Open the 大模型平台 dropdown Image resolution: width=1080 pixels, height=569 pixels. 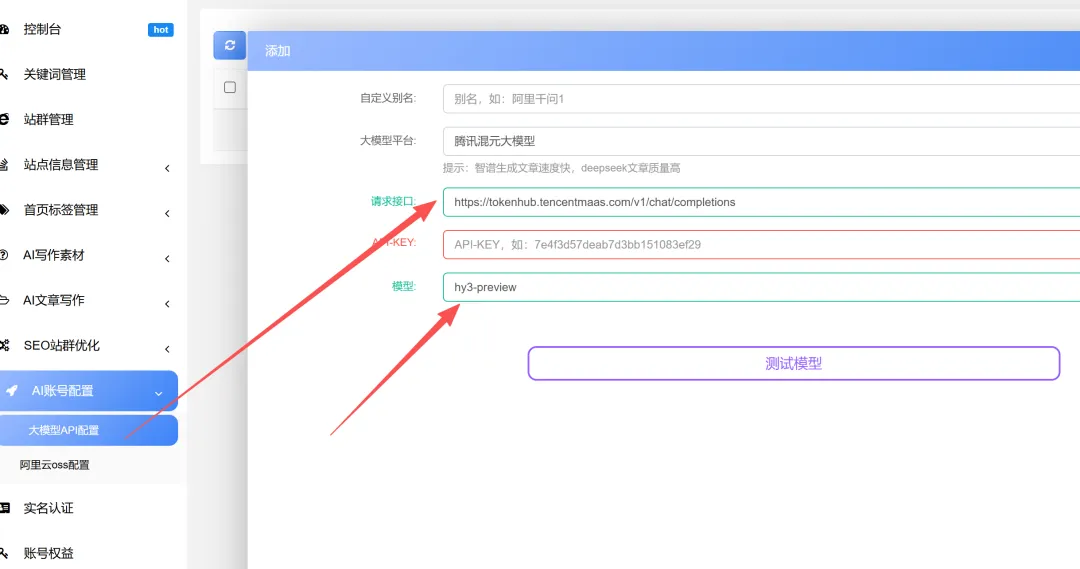761,141
